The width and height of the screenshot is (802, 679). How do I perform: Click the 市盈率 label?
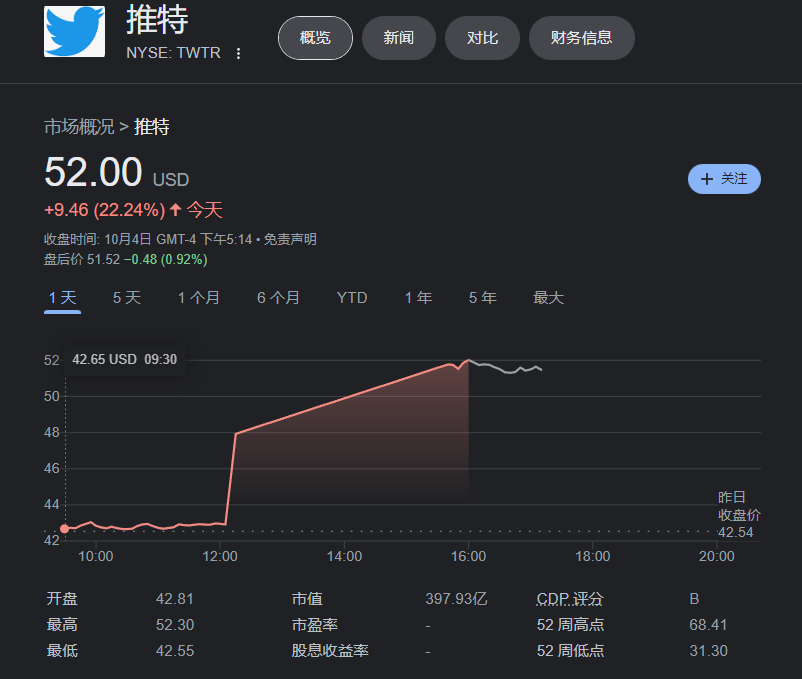click(x=315, y=625)
